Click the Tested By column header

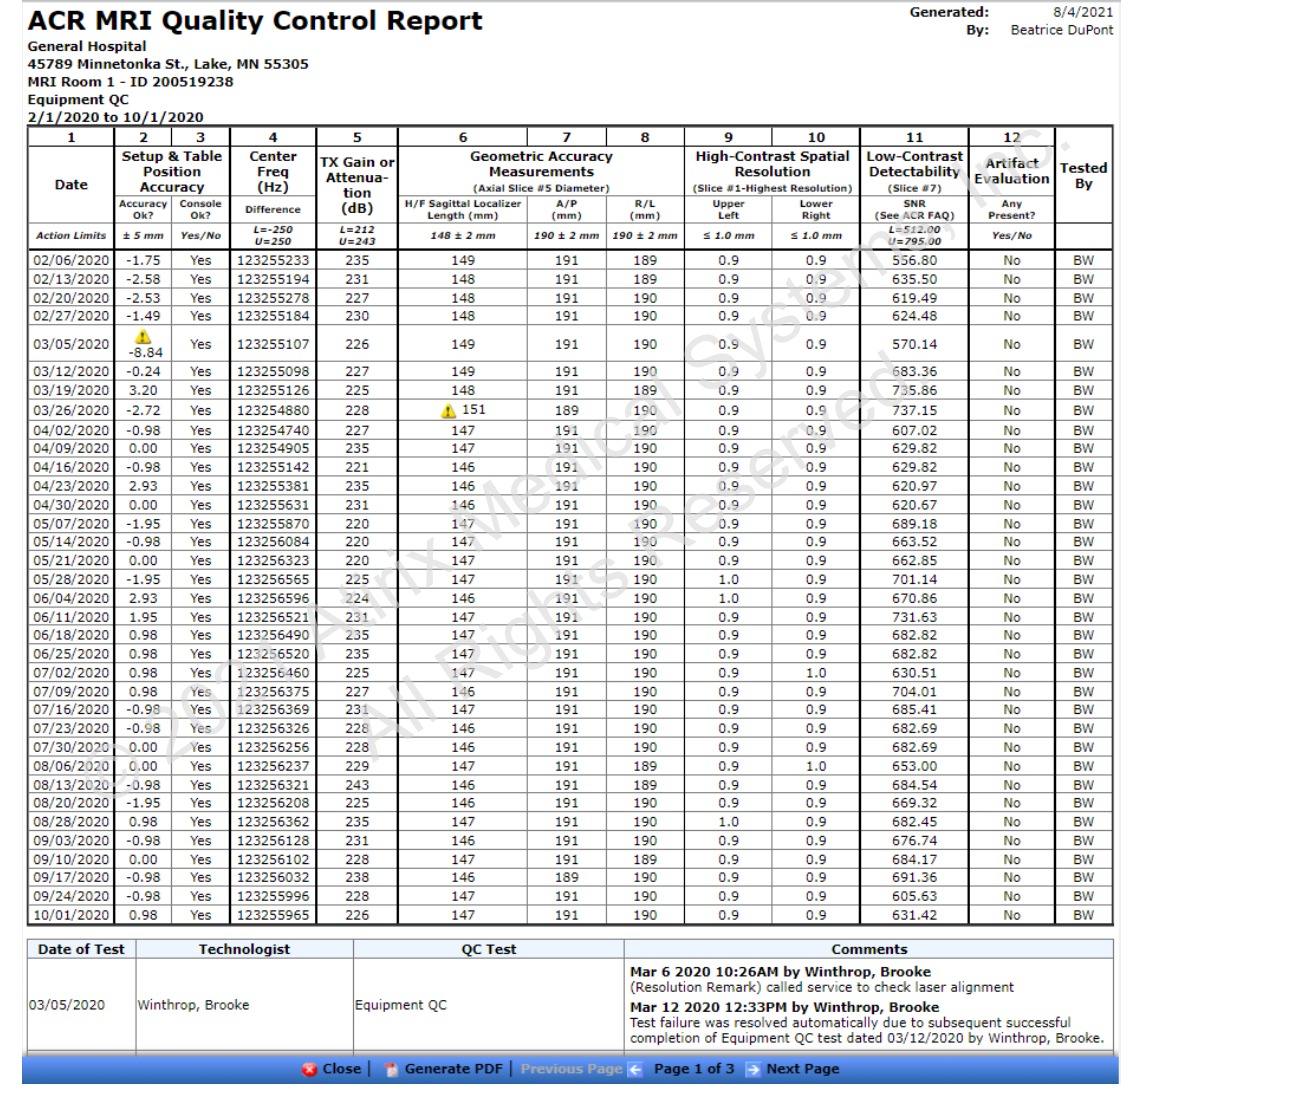[x=1083, y=176]
